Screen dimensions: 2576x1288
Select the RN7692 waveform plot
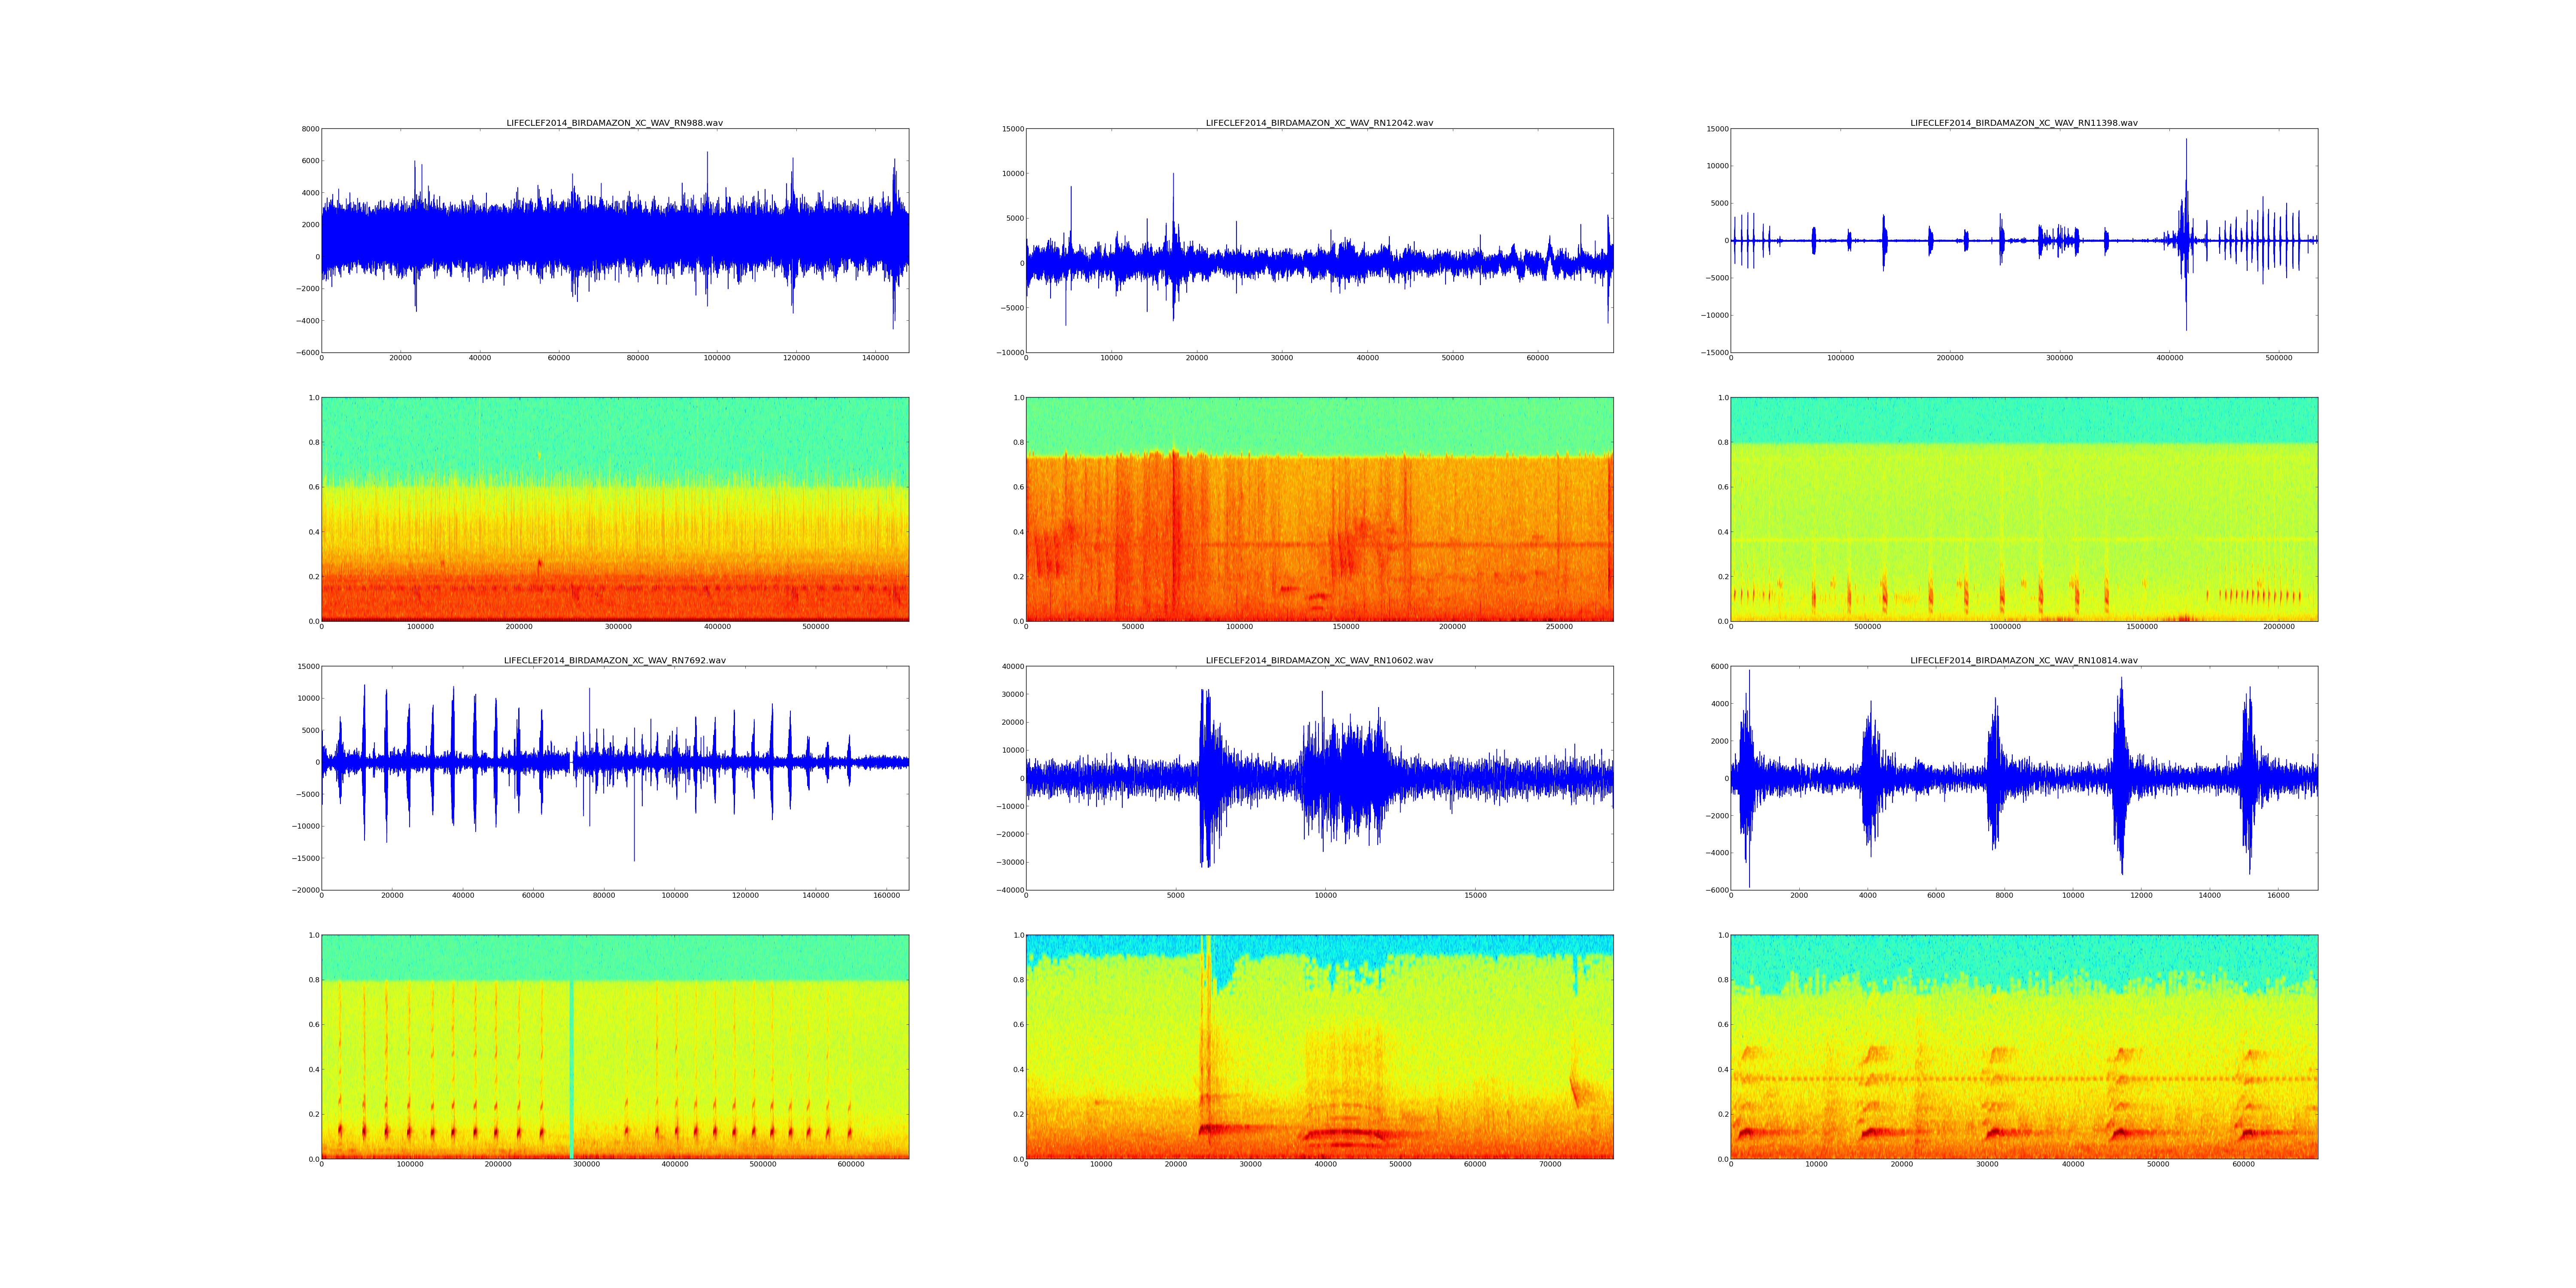(614, 777)
